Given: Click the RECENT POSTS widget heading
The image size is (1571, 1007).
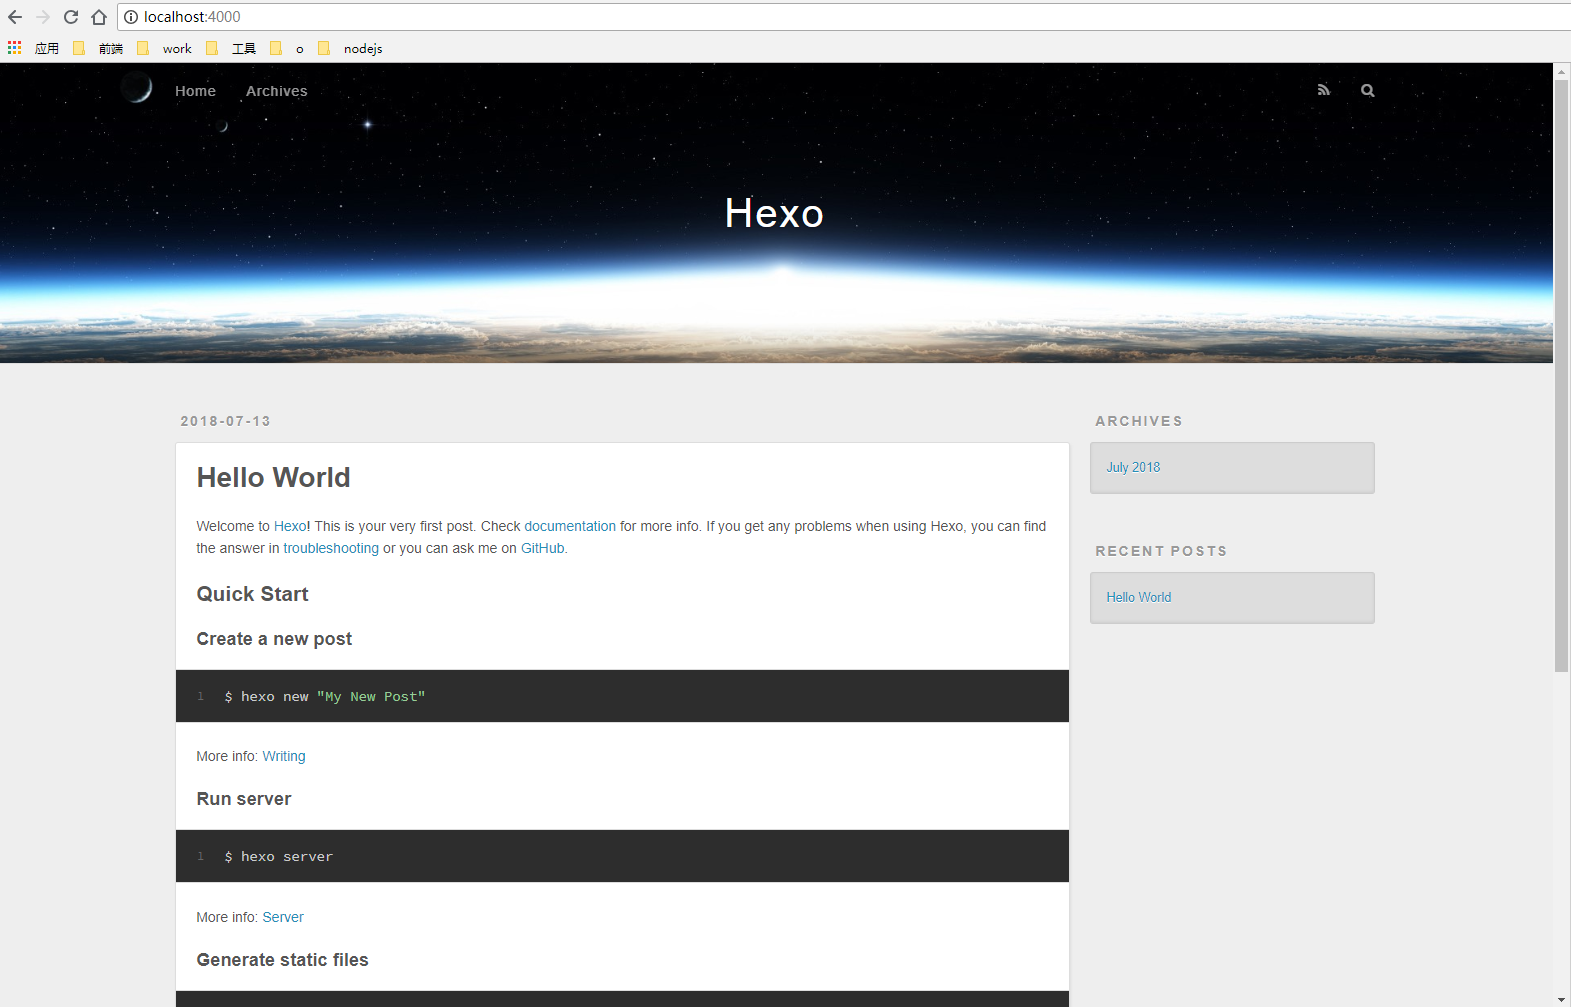Looking at the screenshot, I should [1161, 551].
